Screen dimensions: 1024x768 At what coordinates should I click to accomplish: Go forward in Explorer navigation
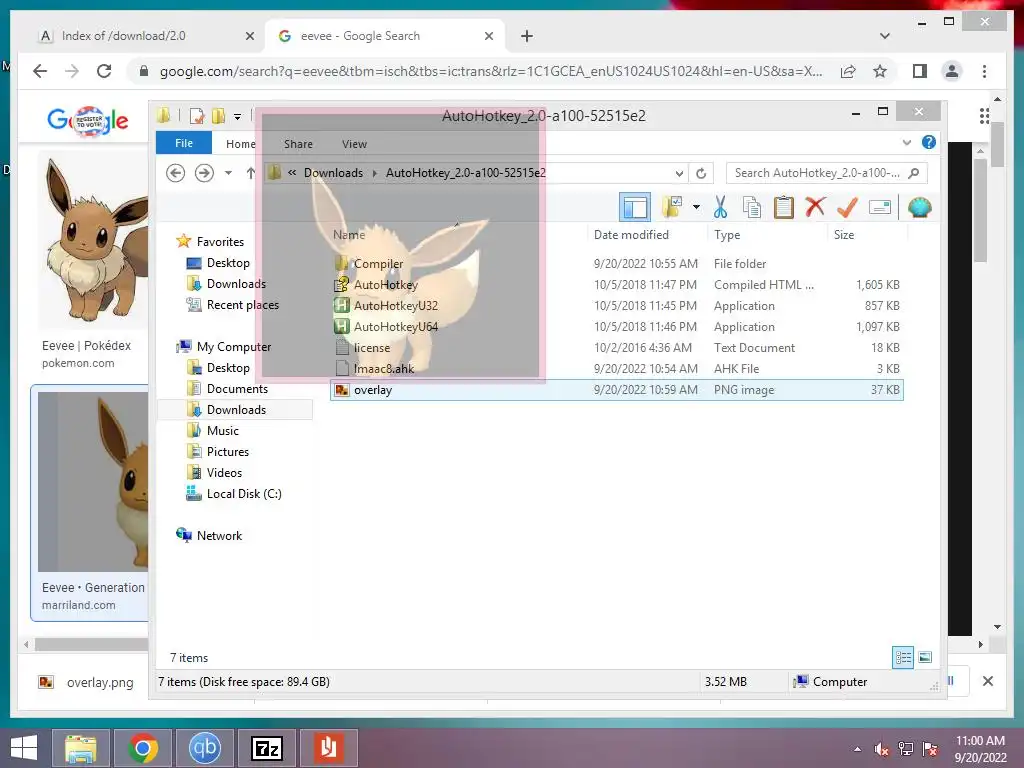click(204, 173)
